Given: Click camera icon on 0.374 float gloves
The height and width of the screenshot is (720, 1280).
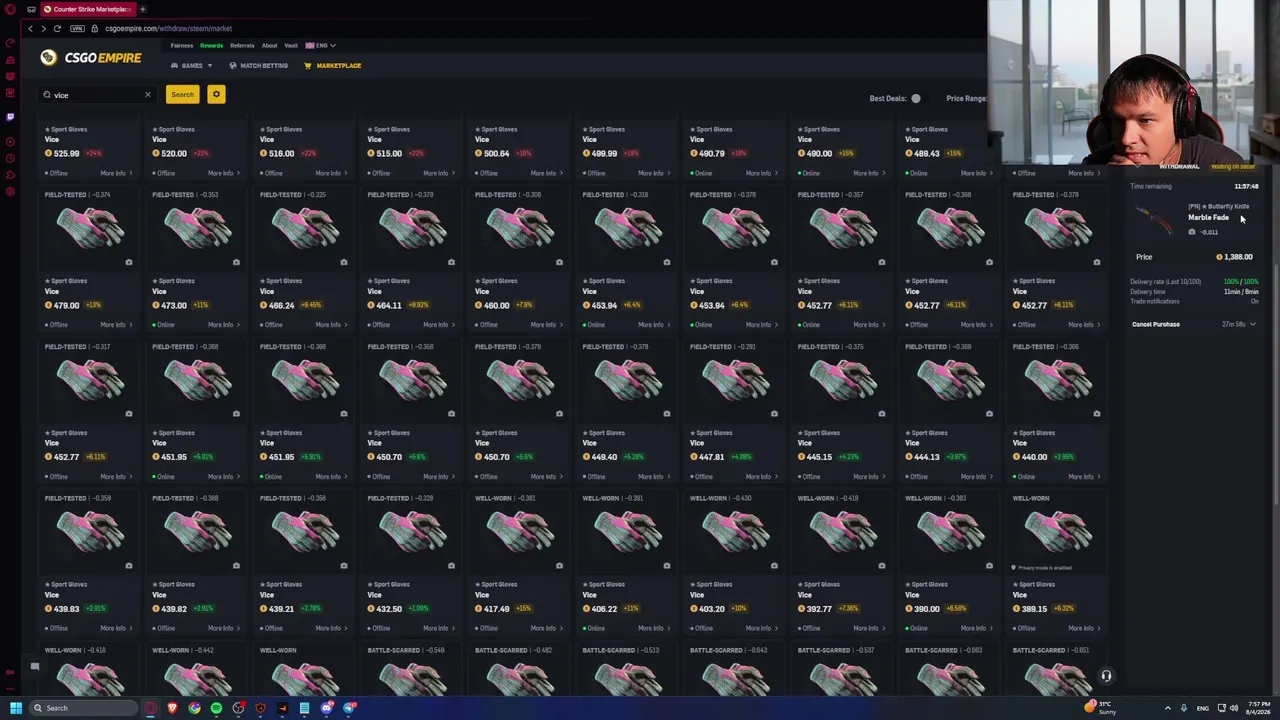Looking at the screenshot, I should [129, 262].
